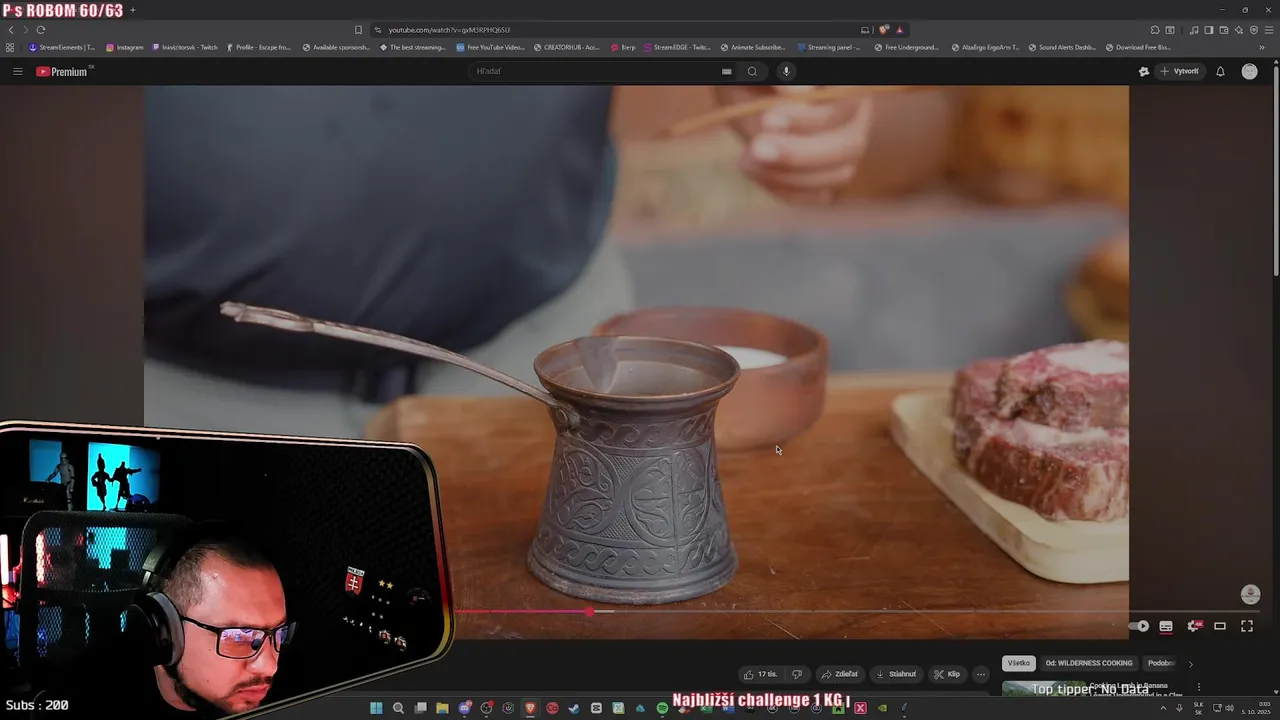Switch to theater mode
This screenshot has width=1280, height=720.
pyautogui.click(x=1220, y=626)
